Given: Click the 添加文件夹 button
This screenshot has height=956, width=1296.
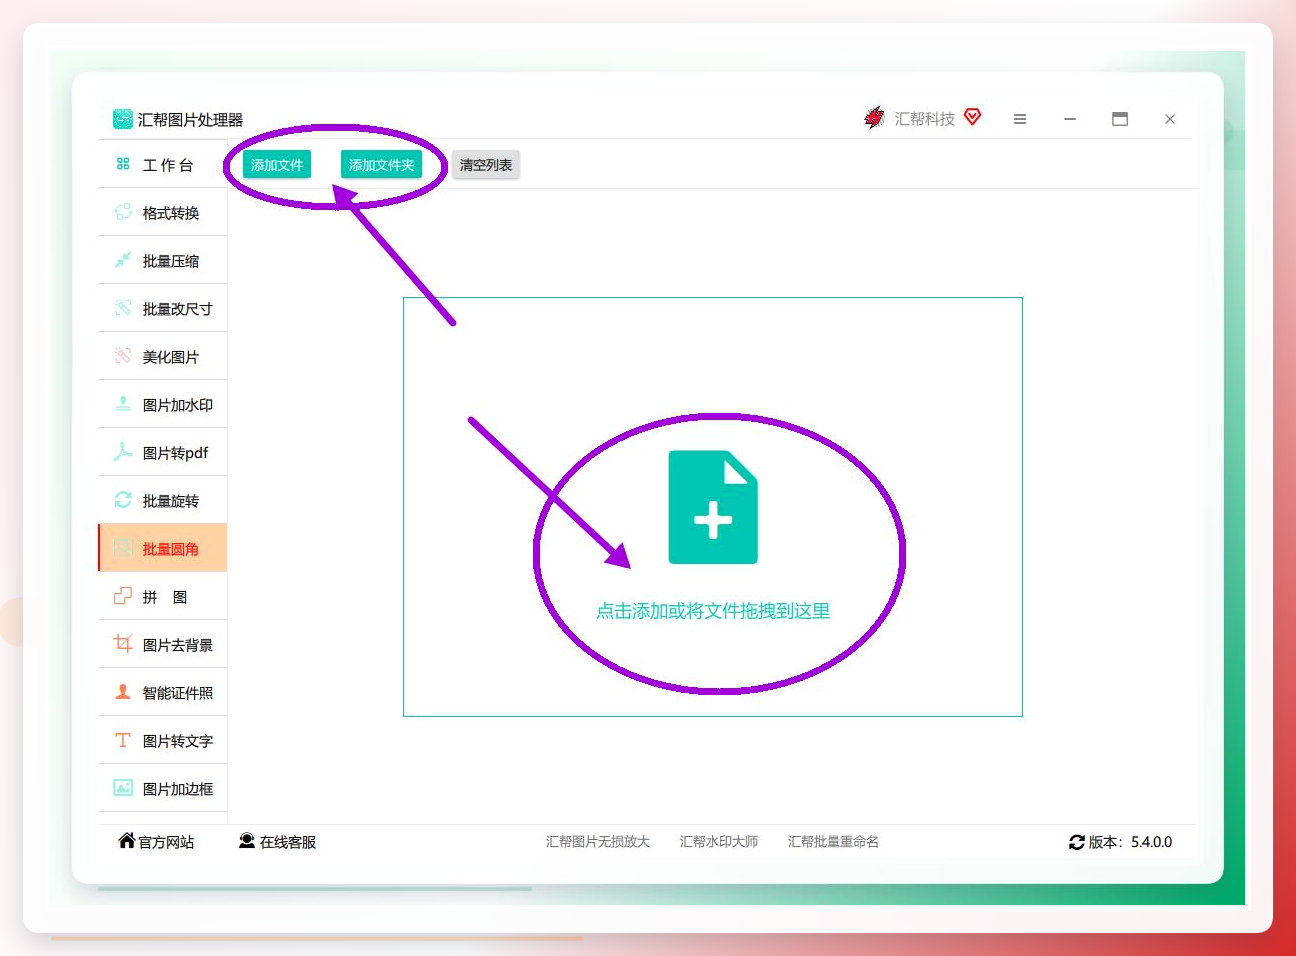Looking at the screenshot, I should coord(381,165).
